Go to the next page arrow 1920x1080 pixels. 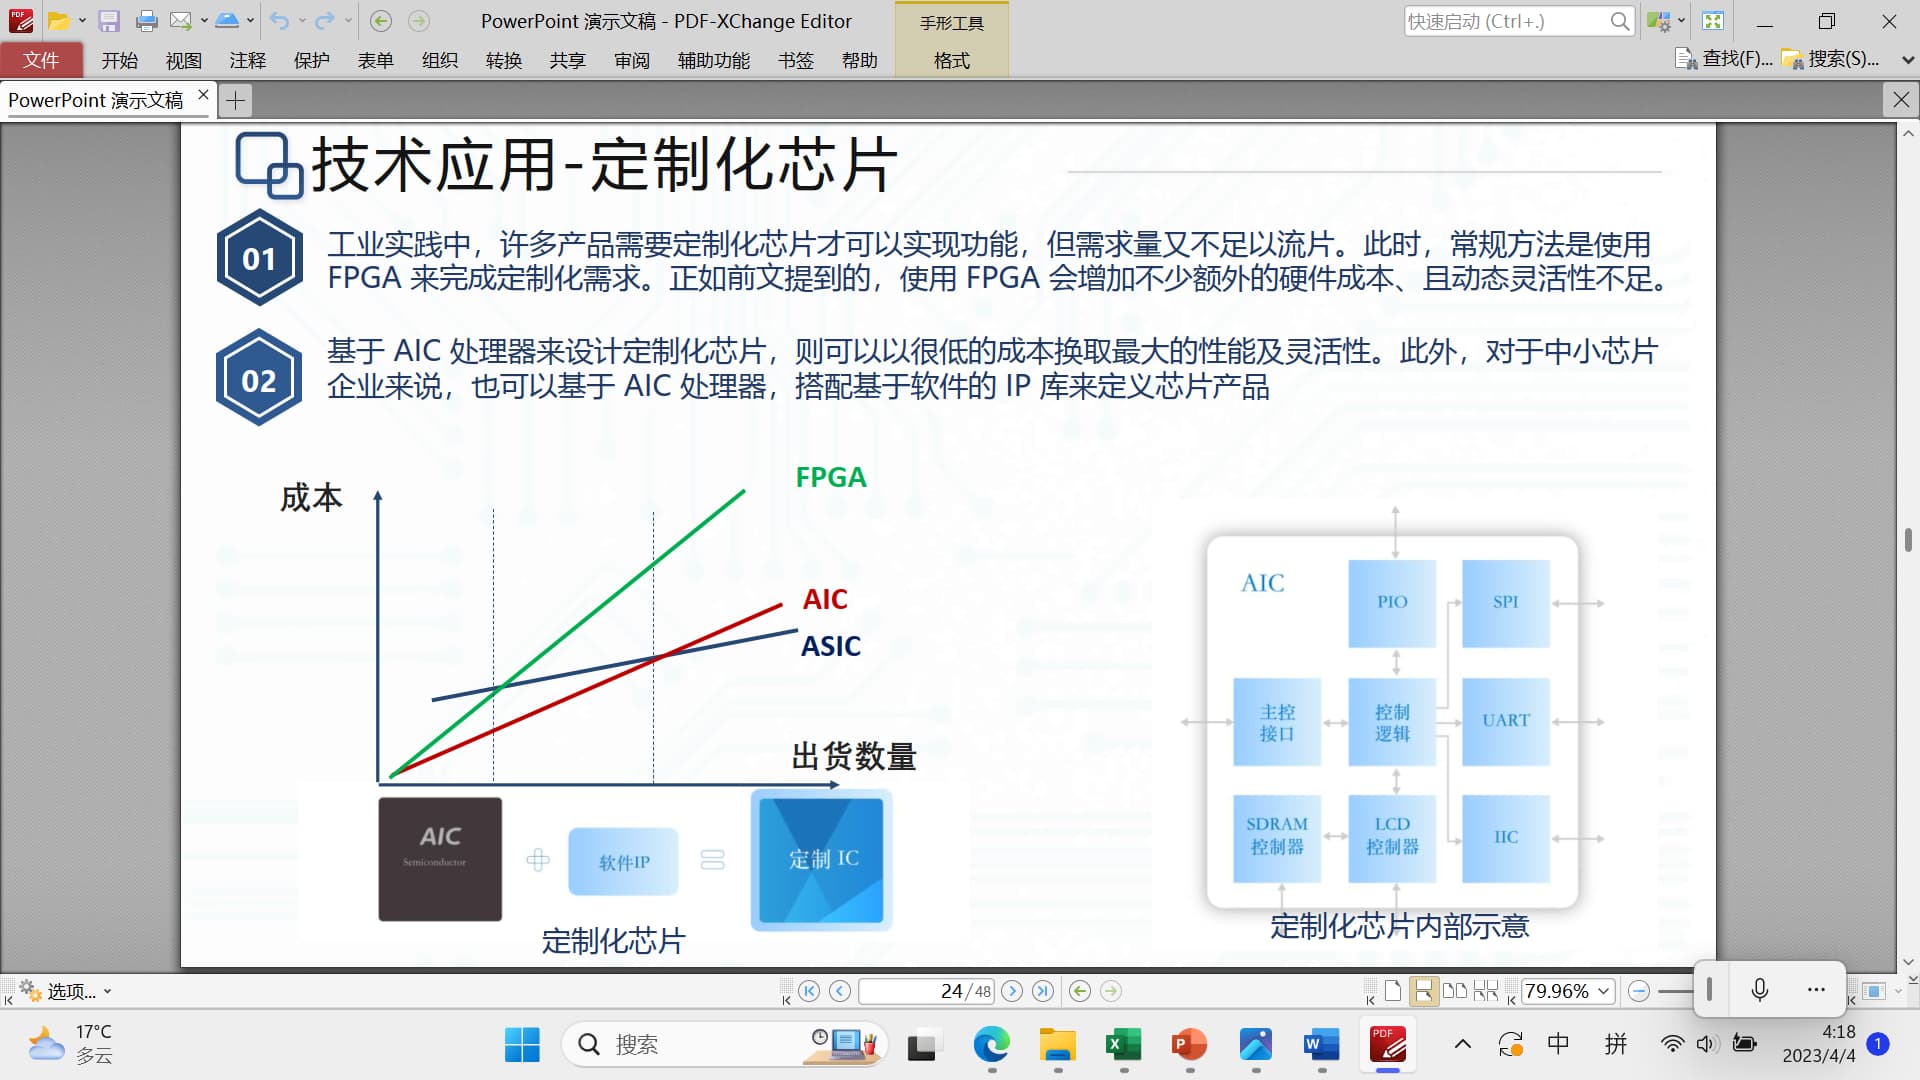(1012, 991)
